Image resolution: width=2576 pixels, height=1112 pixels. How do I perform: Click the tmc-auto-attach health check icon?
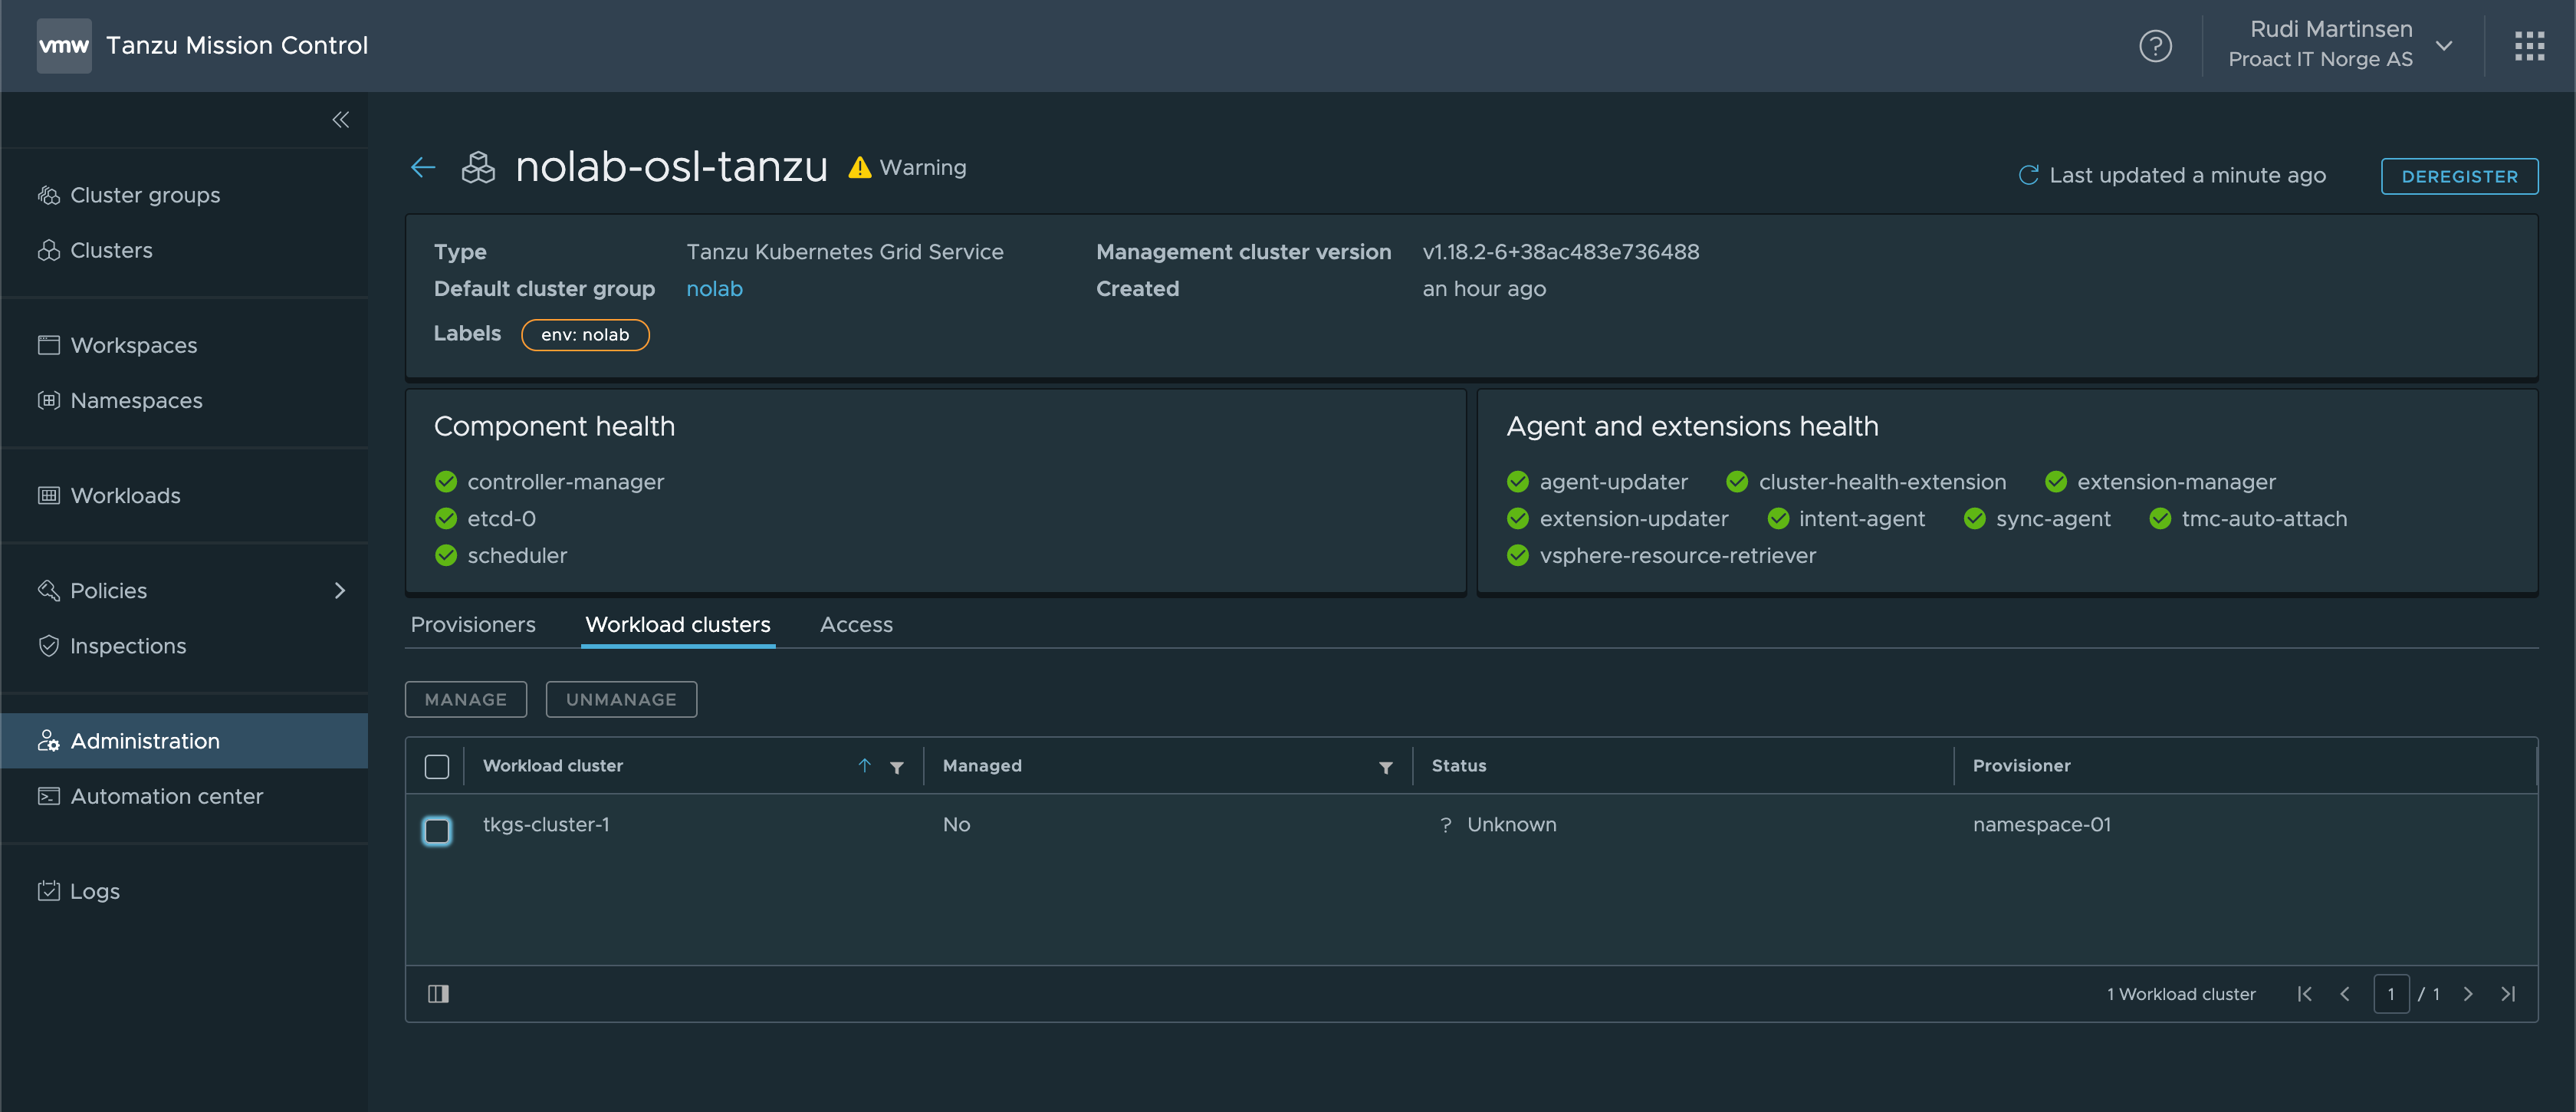coord(2160,518)
